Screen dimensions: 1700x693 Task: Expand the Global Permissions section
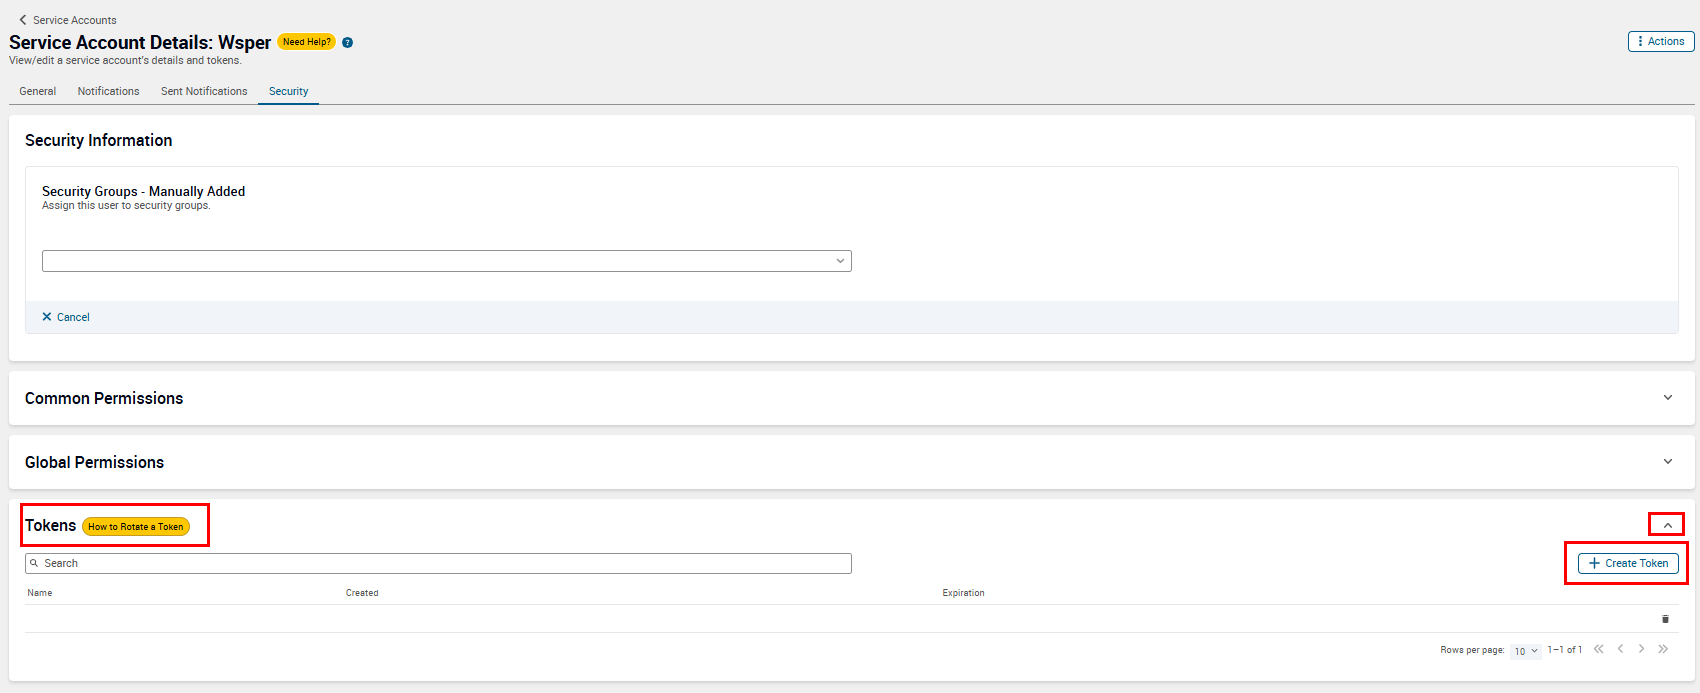pyautogui.click(x=1667, y=462)
